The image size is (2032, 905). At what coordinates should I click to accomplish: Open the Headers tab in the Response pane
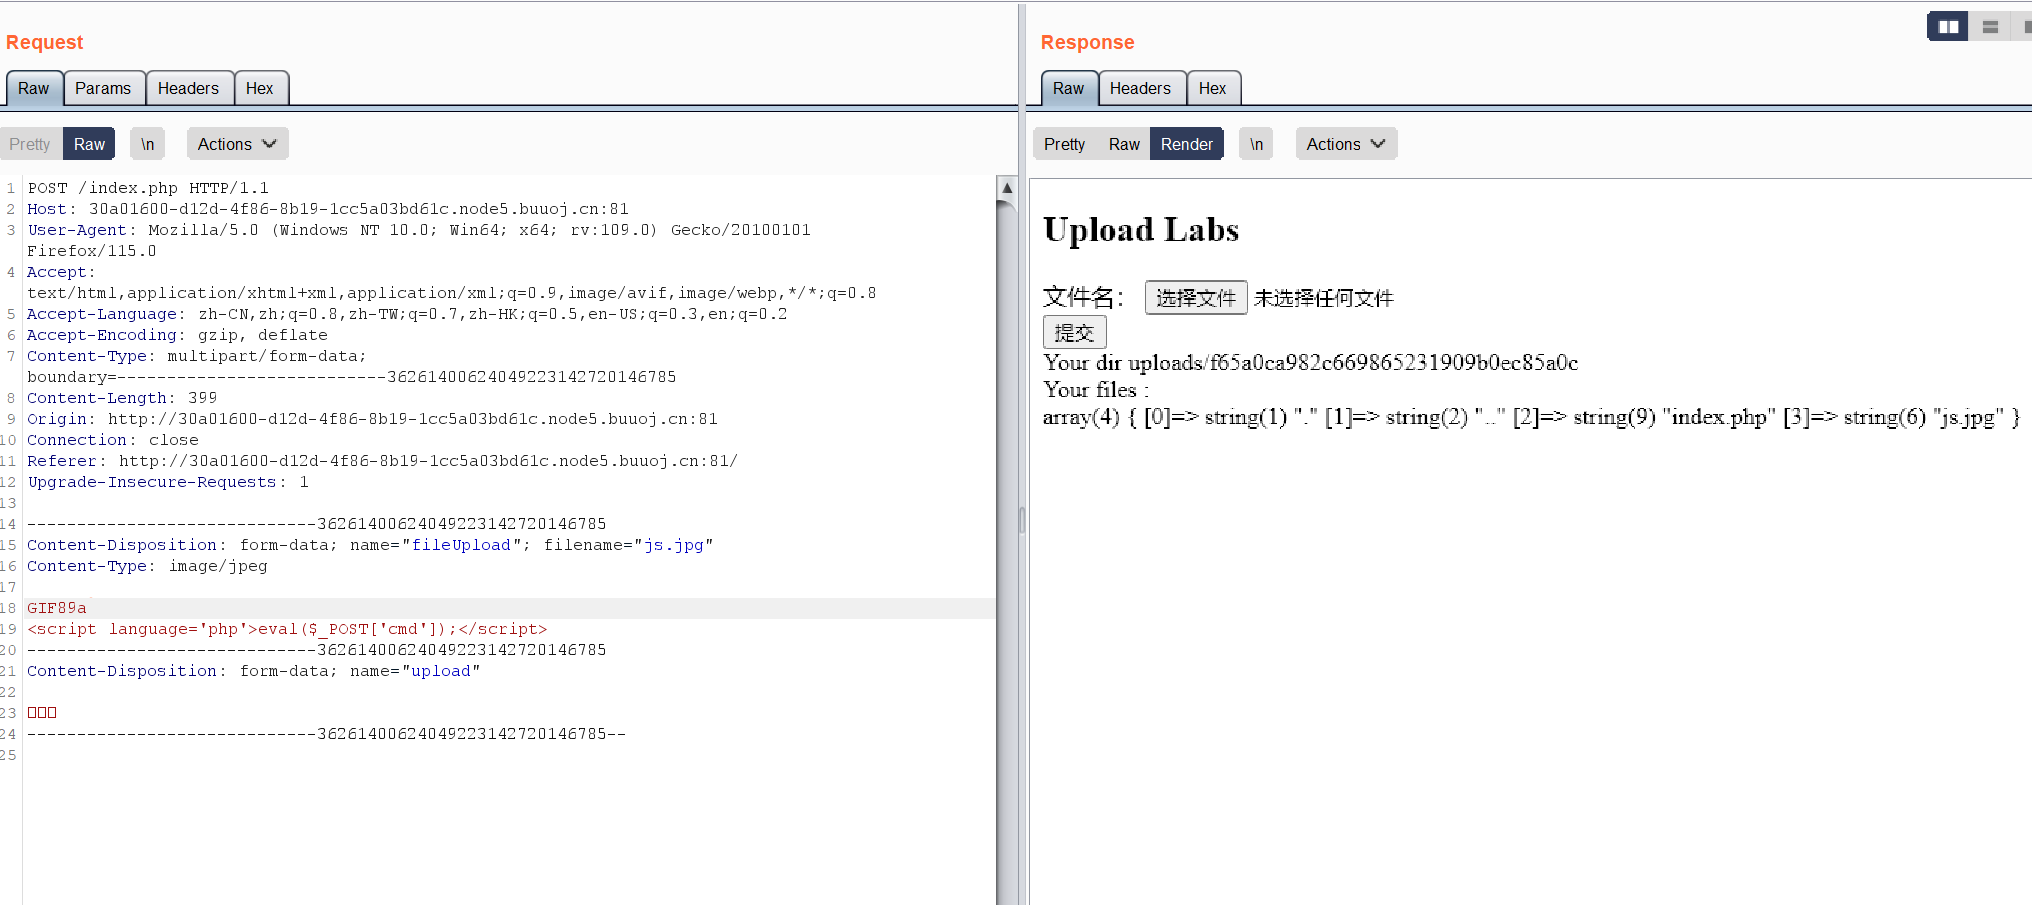pyautogui.click(x=1141, y=88)
